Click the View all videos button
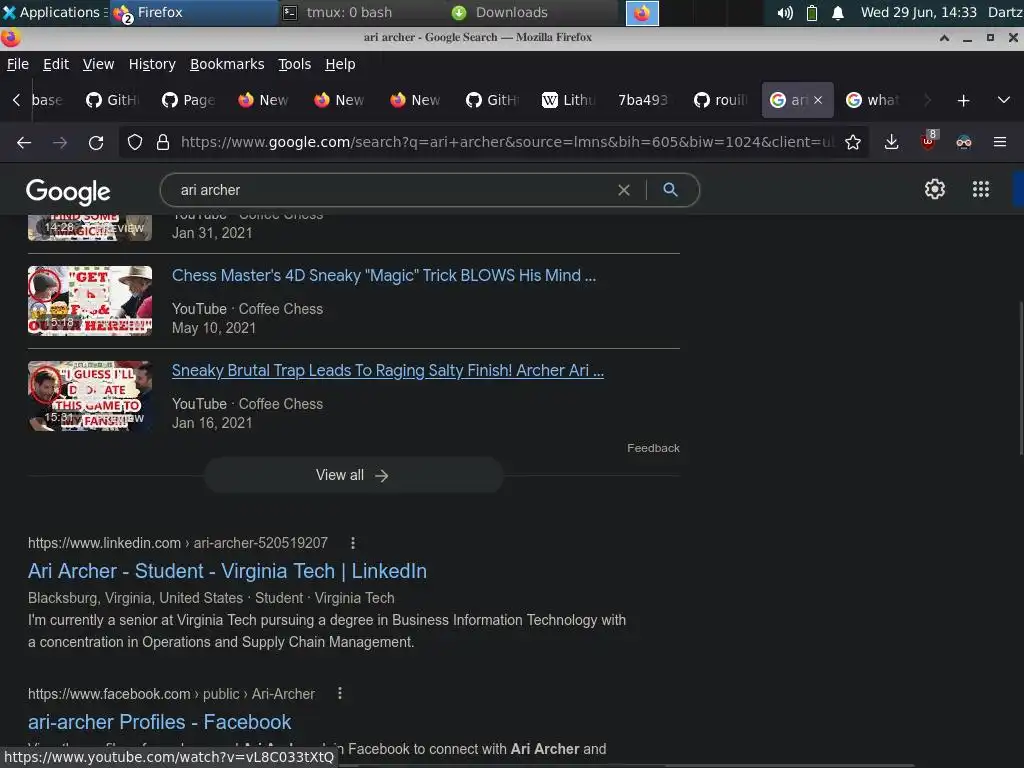 pyautogui.click(x=353, y=475)
